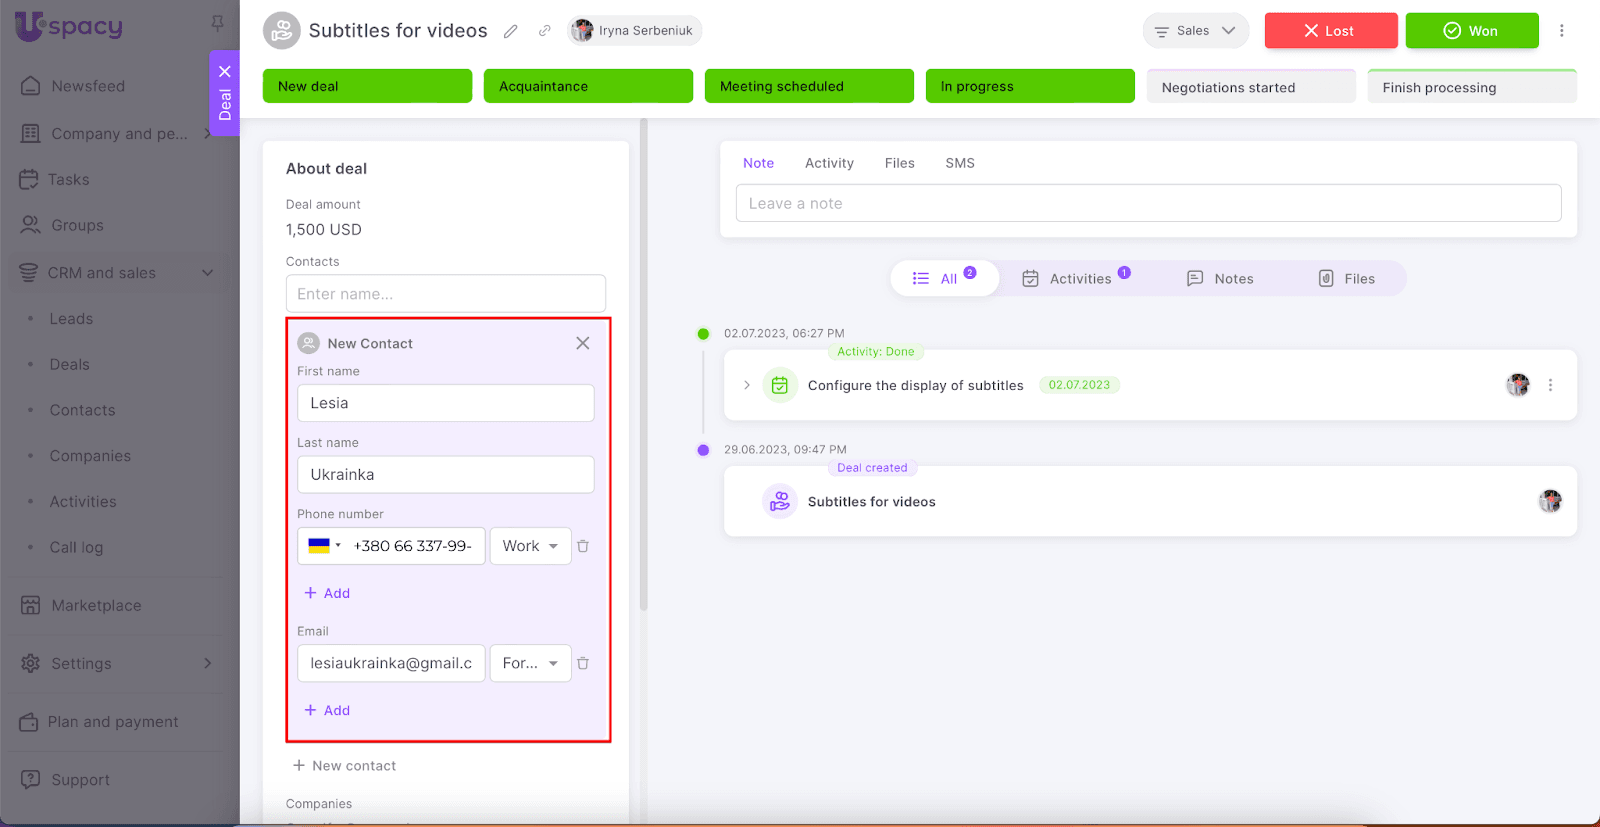The image size is (1600, 827).
Task: Delete the phone number with trash icon
Action: (x=583, y=546)
